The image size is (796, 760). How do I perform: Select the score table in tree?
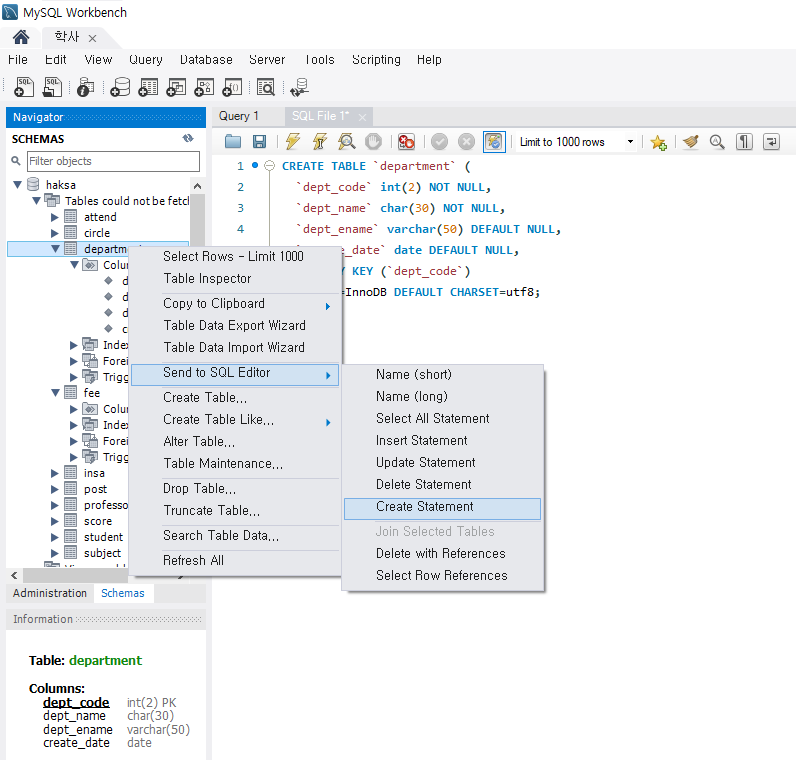pyautogui.click(x=97, y=521)
